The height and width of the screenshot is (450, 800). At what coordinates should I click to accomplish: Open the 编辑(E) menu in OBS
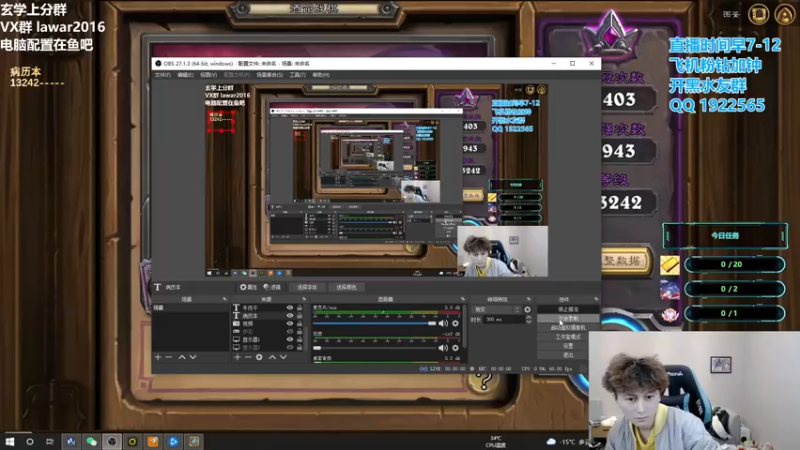pyautogui.click(x=185, y=75)
